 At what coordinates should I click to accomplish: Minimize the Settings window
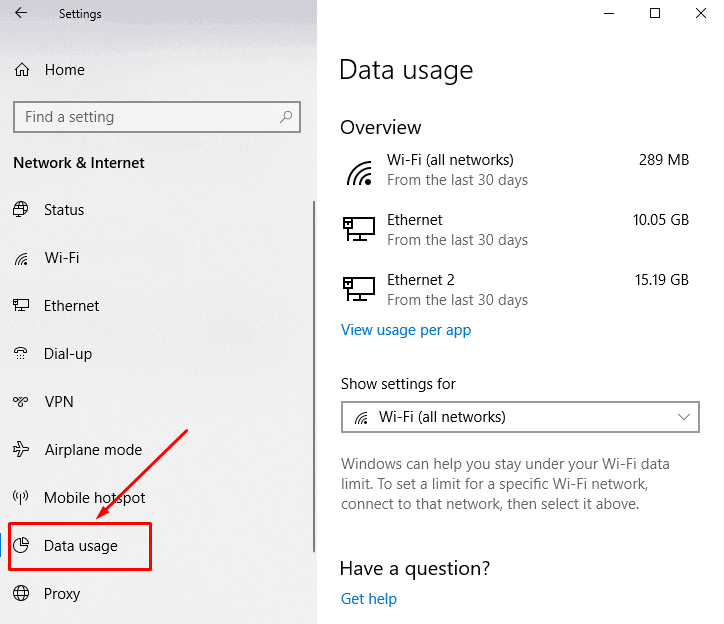pos(609,13)
